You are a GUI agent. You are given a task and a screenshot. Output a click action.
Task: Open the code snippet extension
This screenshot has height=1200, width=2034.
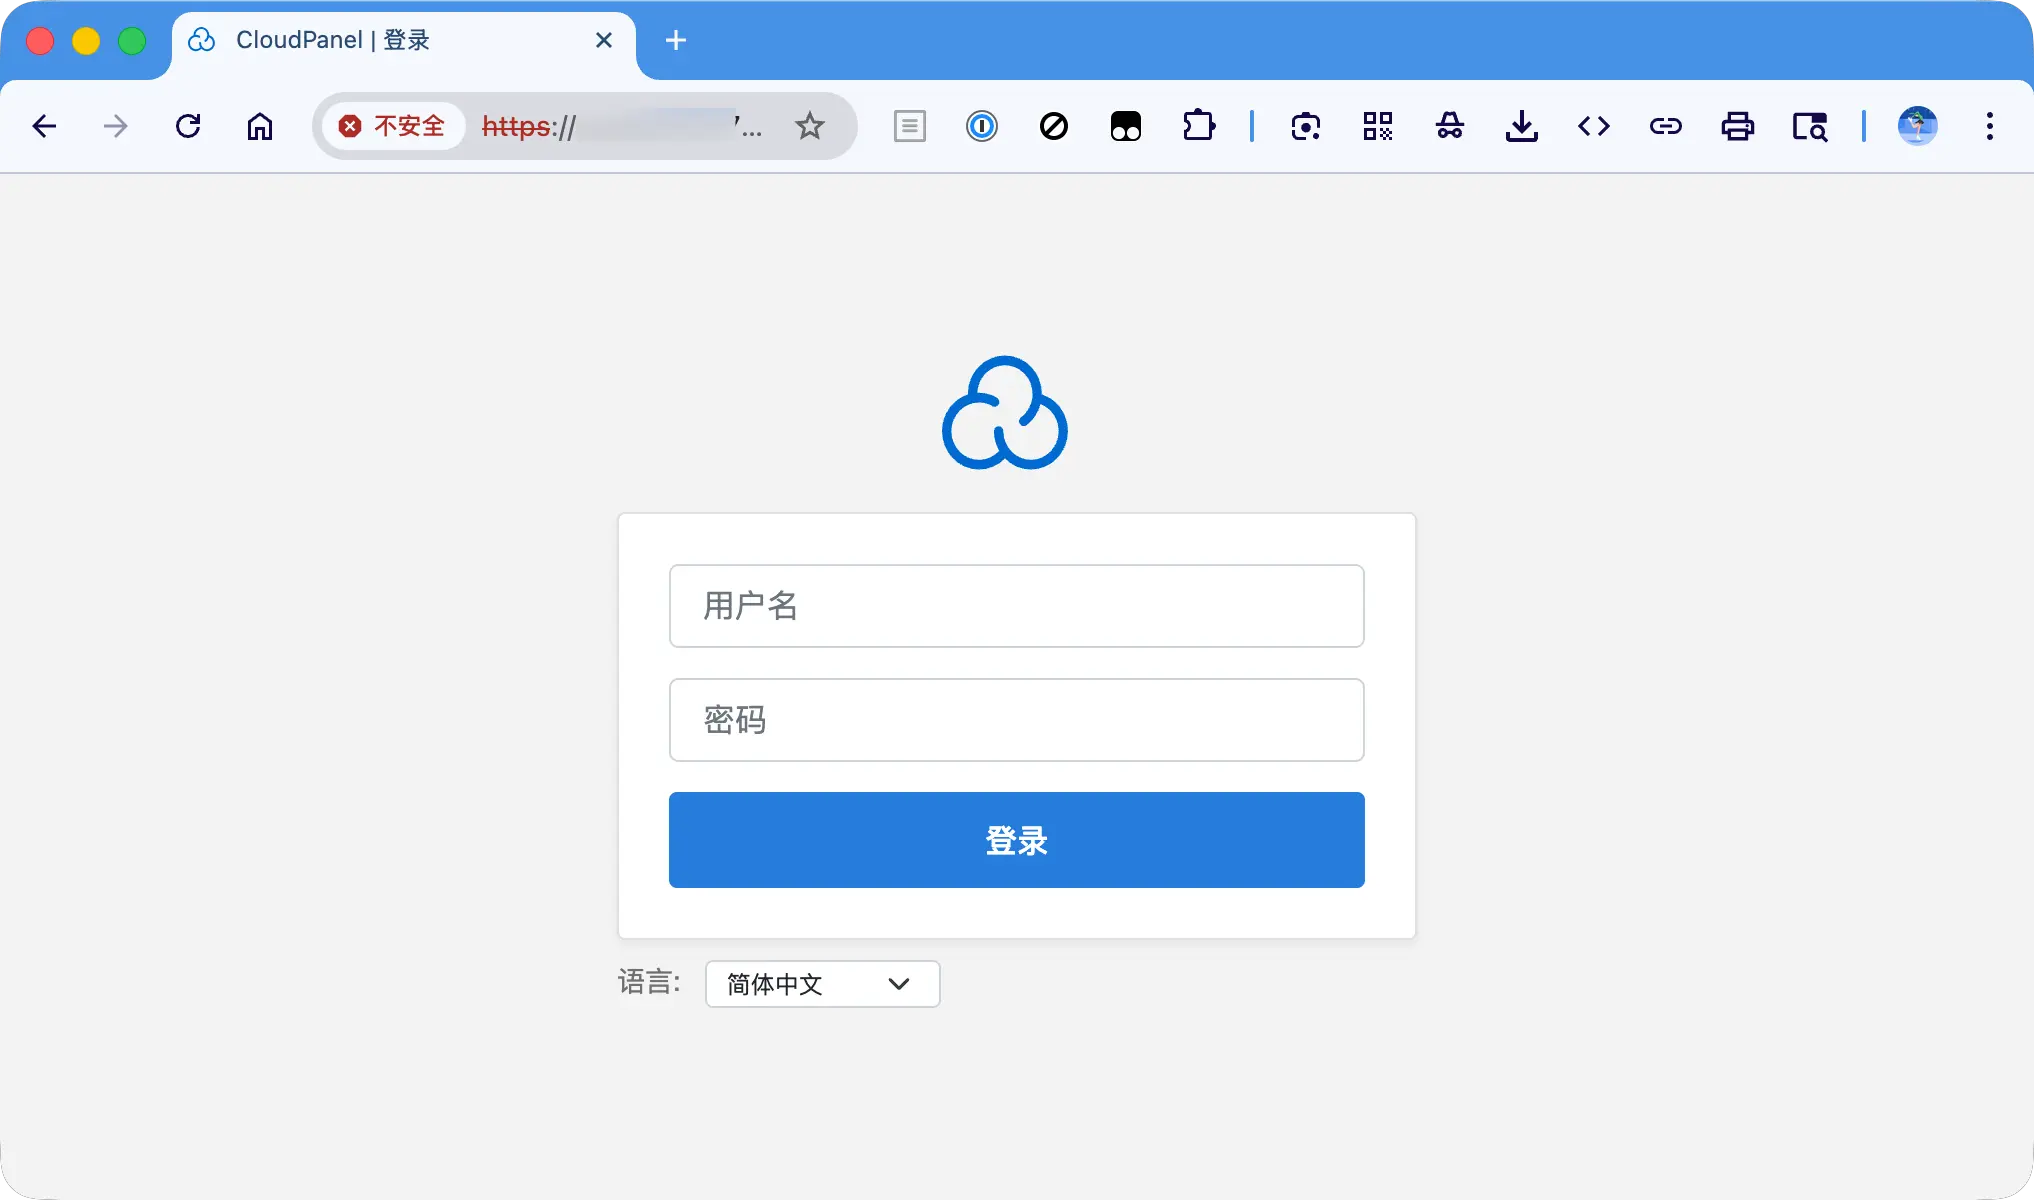tap(1594, 126)
